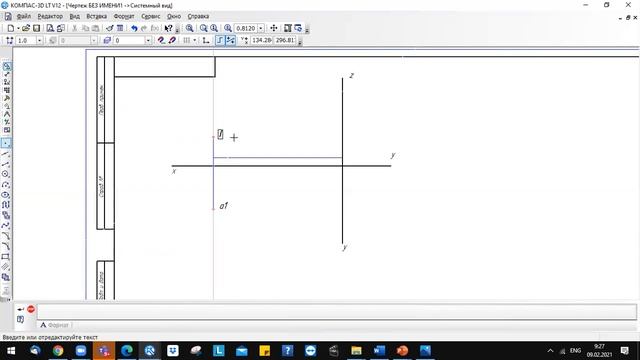Open the Вставка menu

pyautogui.click(x=97, y=16)
